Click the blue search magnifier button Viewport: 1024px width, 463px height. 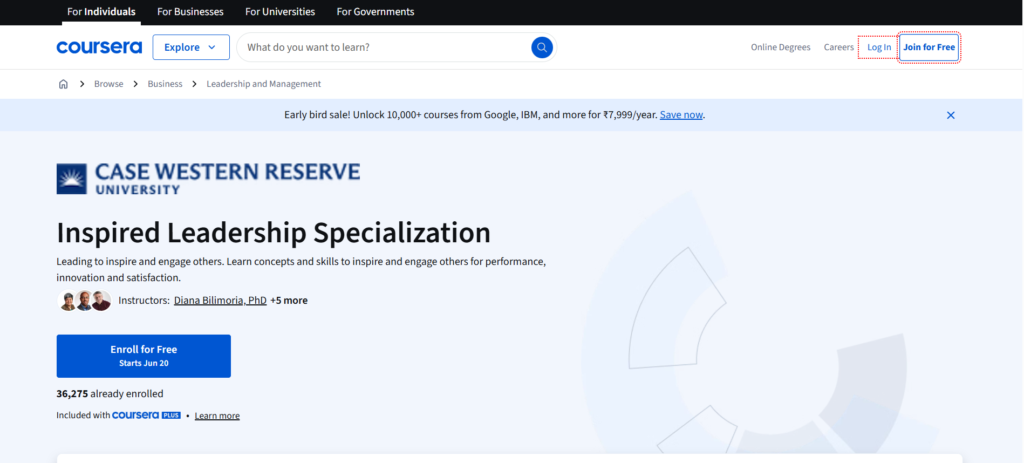click(542, 47)
